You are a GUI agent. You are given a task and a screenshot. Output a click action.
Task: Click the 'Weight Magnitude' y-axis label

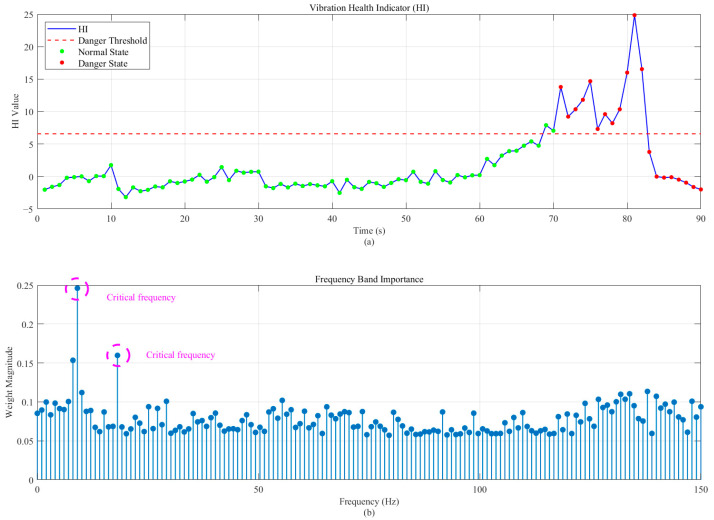(9, 382)
